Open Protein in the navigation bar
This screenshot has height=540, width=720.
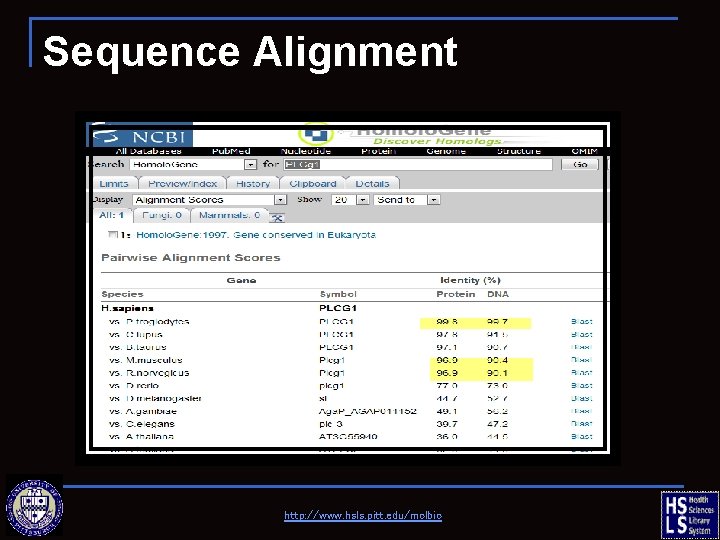point(378,151)
